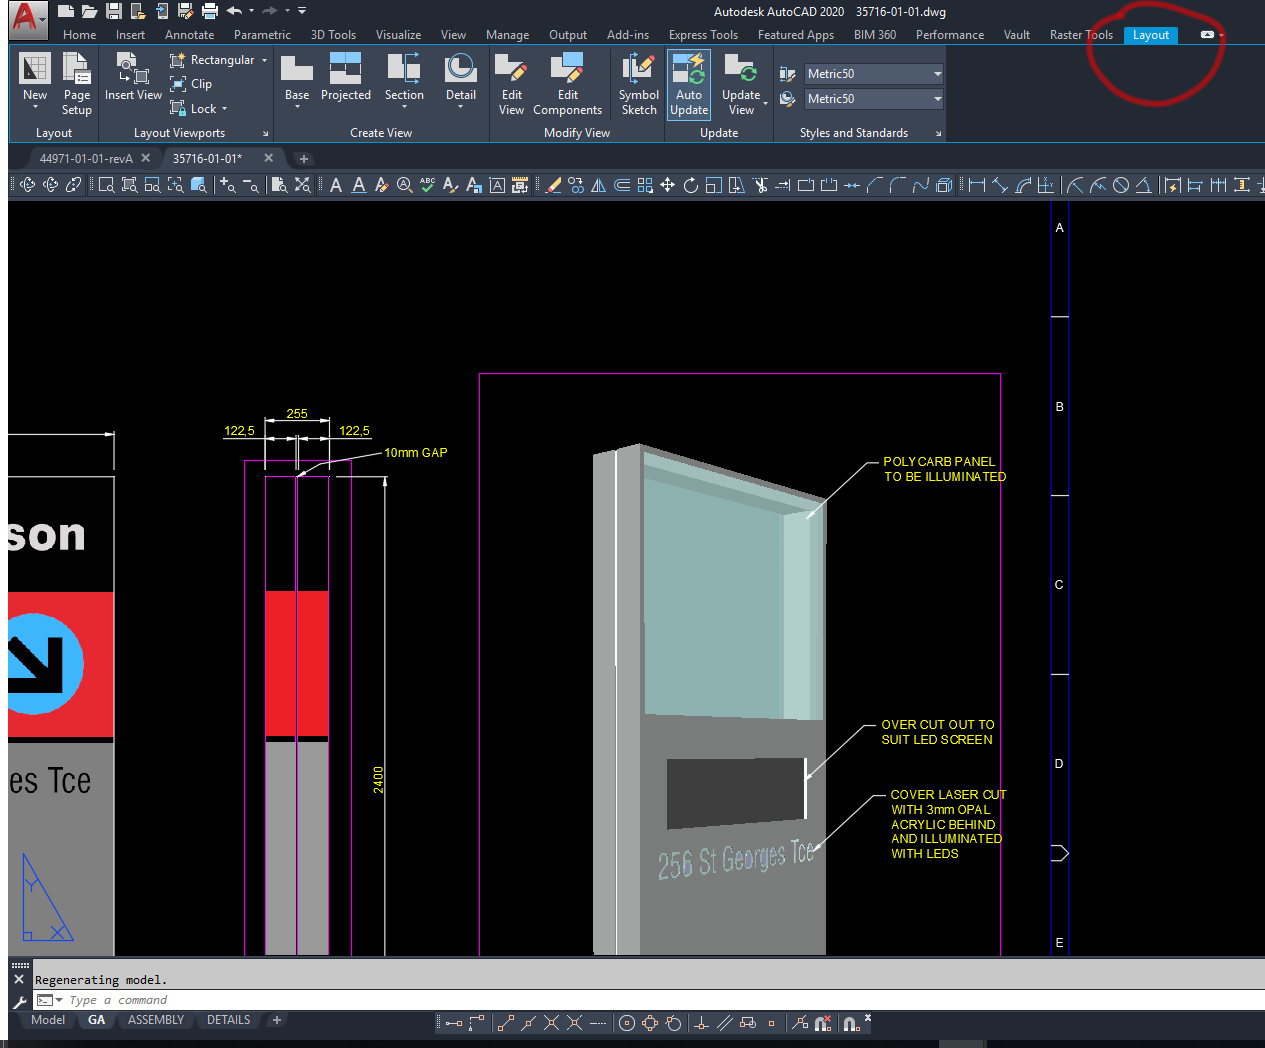Open the Metric50 style dropdown
The height and width of the screenshot is (1048, 1265).
click(x=936, y=73)
